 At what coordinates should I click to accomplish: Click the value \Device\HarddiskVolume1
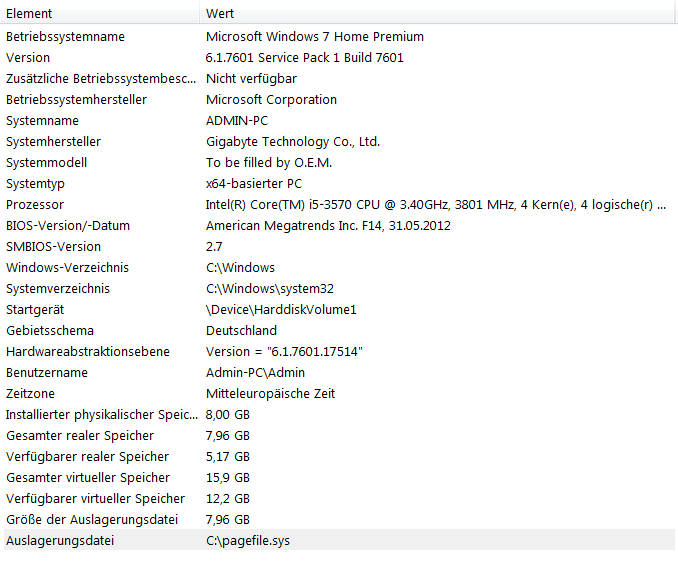(281, 310)
